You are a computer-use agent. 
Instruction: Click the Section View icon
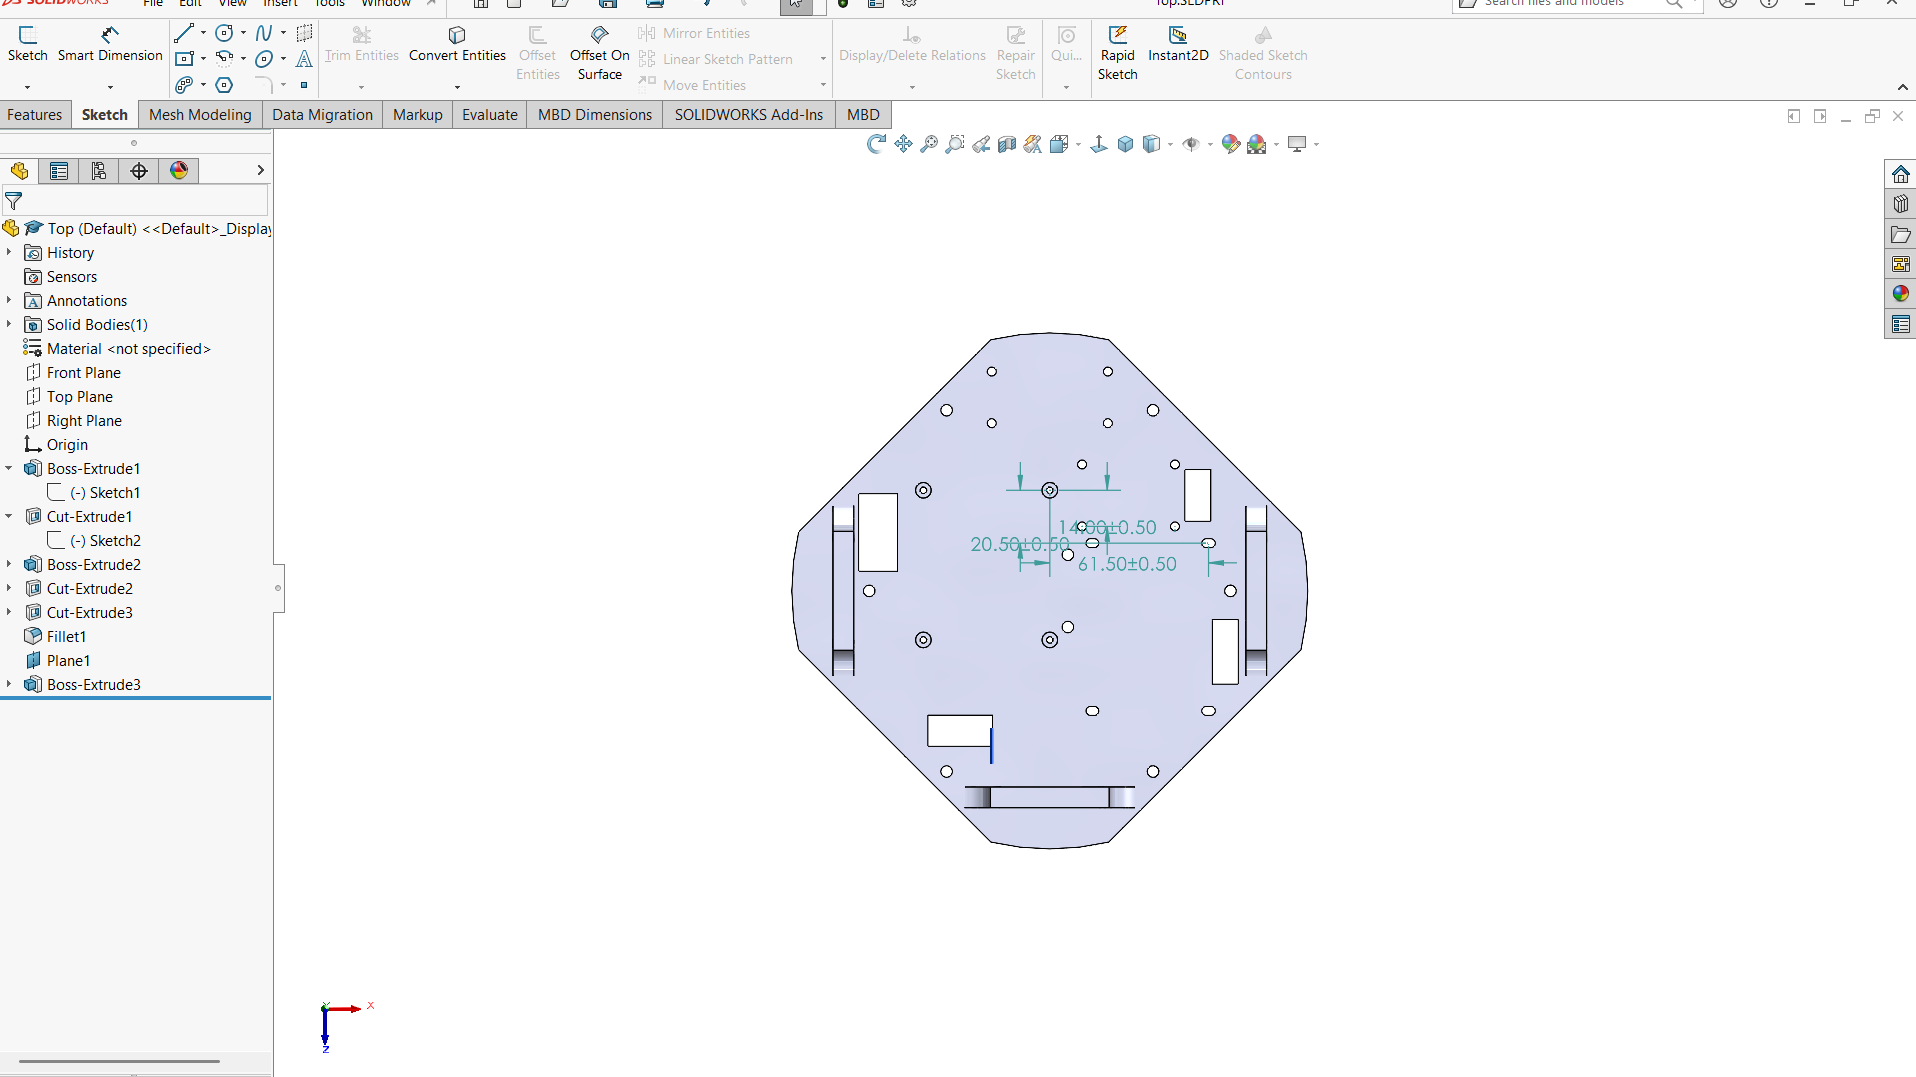(1007, 144)
